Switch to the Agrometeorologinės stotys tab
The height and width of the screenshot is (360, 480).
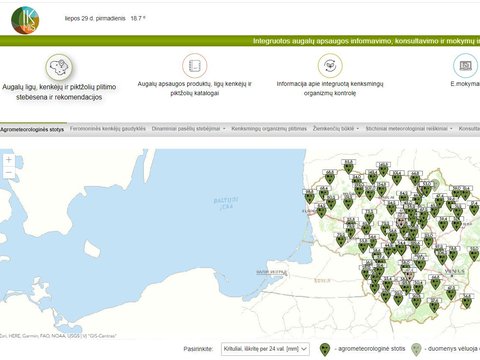pos(32,129)
